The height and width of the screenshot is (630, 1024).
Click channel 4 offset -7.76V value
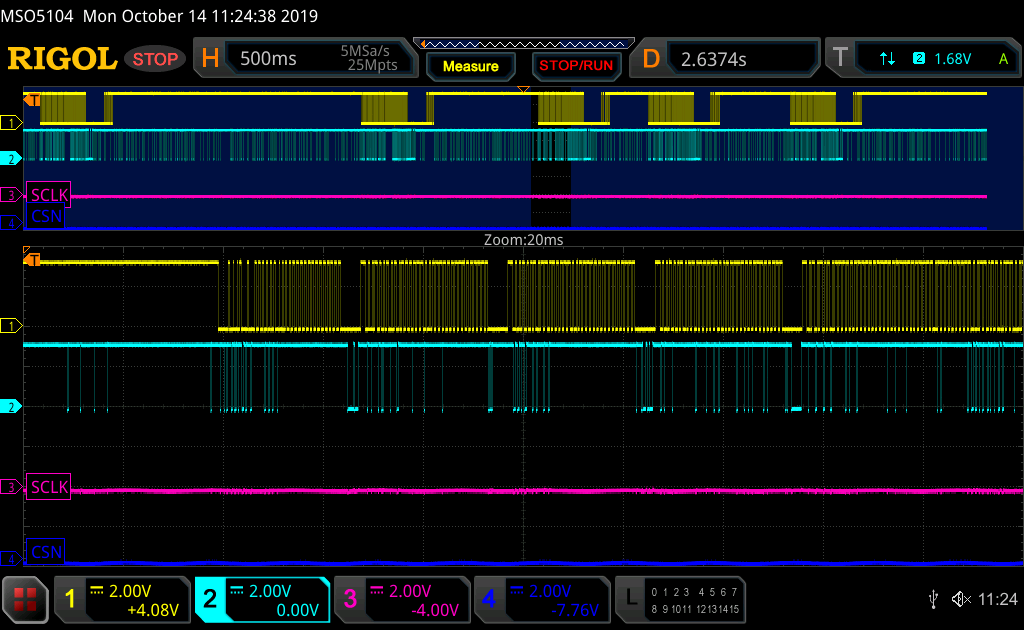575,610
